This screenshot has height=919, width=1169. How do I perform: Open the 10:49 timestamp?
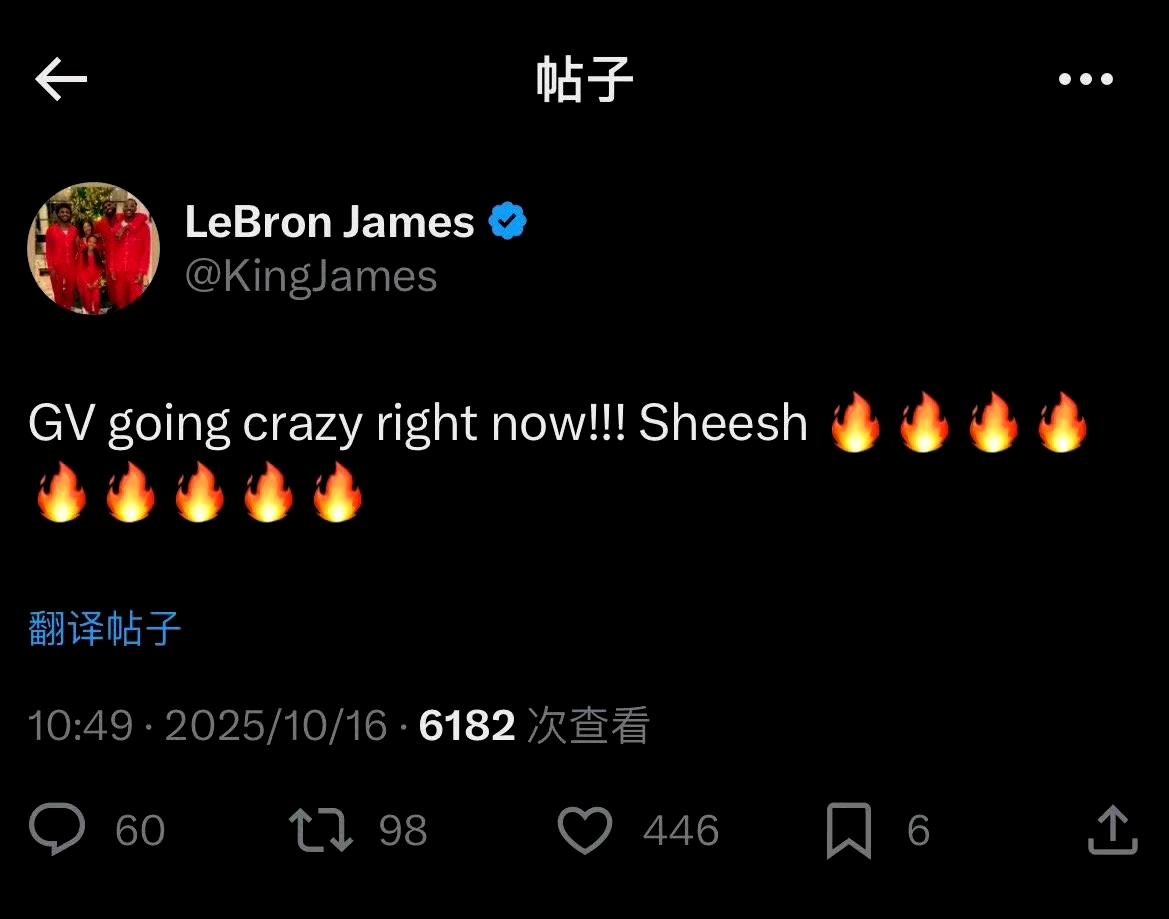81,726
